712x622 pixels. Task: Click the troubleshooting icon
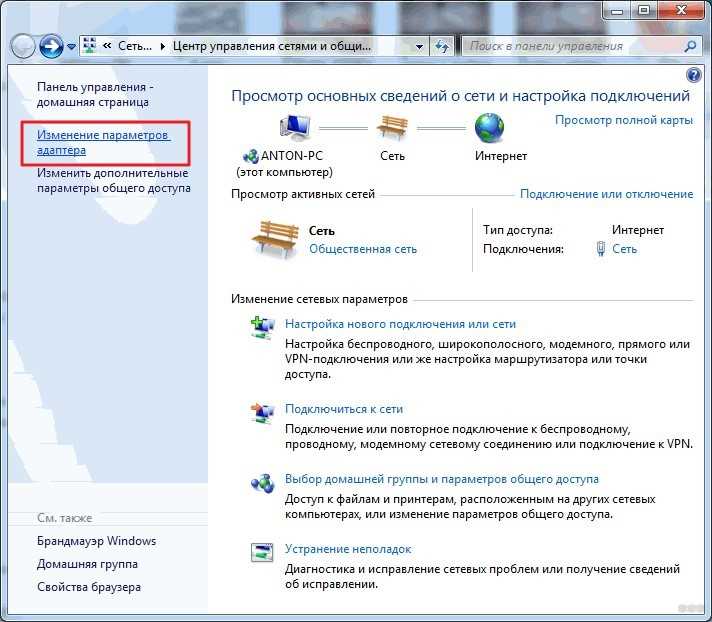[262, 553]
